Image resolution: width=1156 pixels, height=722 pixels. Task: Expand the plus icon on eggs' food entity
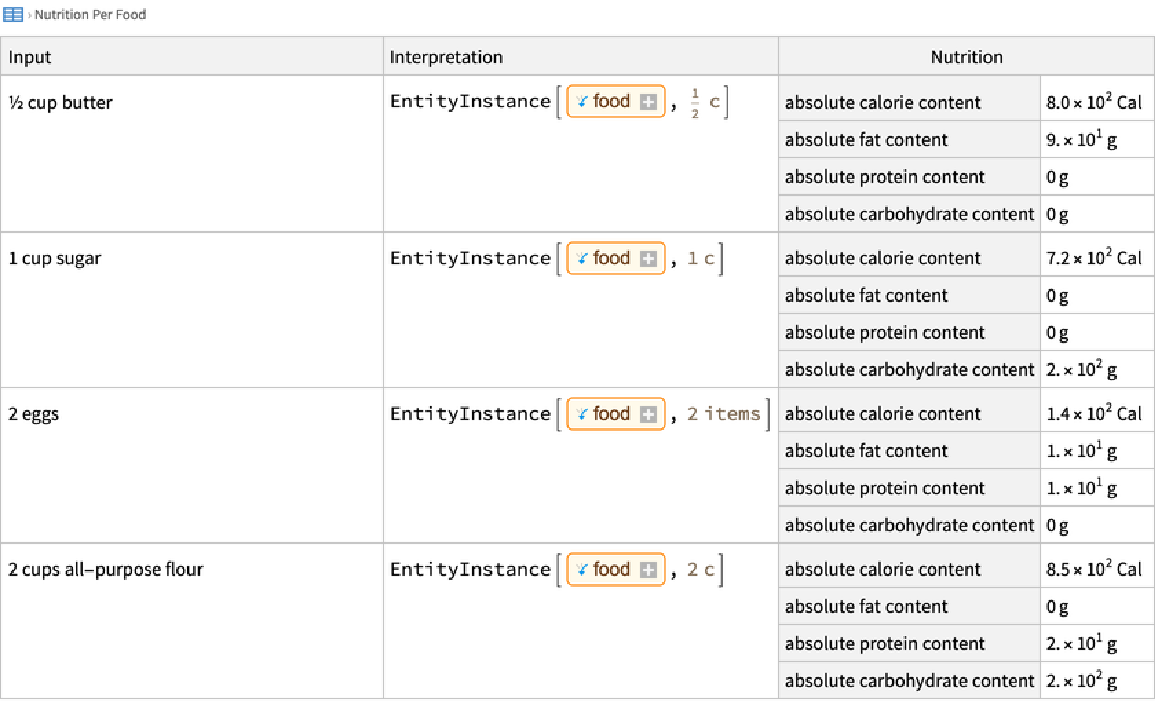(x=648, y=414)
